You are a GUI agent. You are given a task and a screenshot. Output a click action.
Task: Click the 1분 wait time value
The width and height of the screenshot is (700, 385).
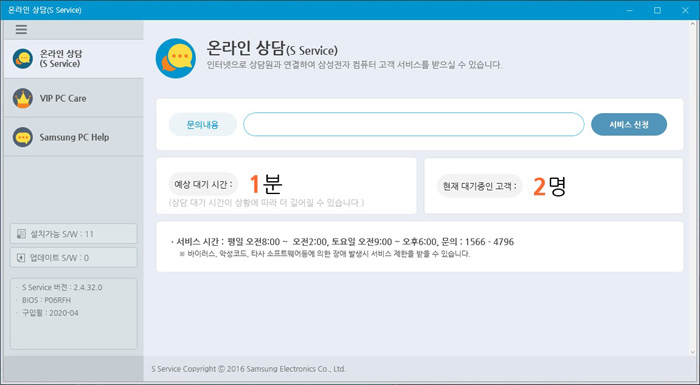click(266, 184)
